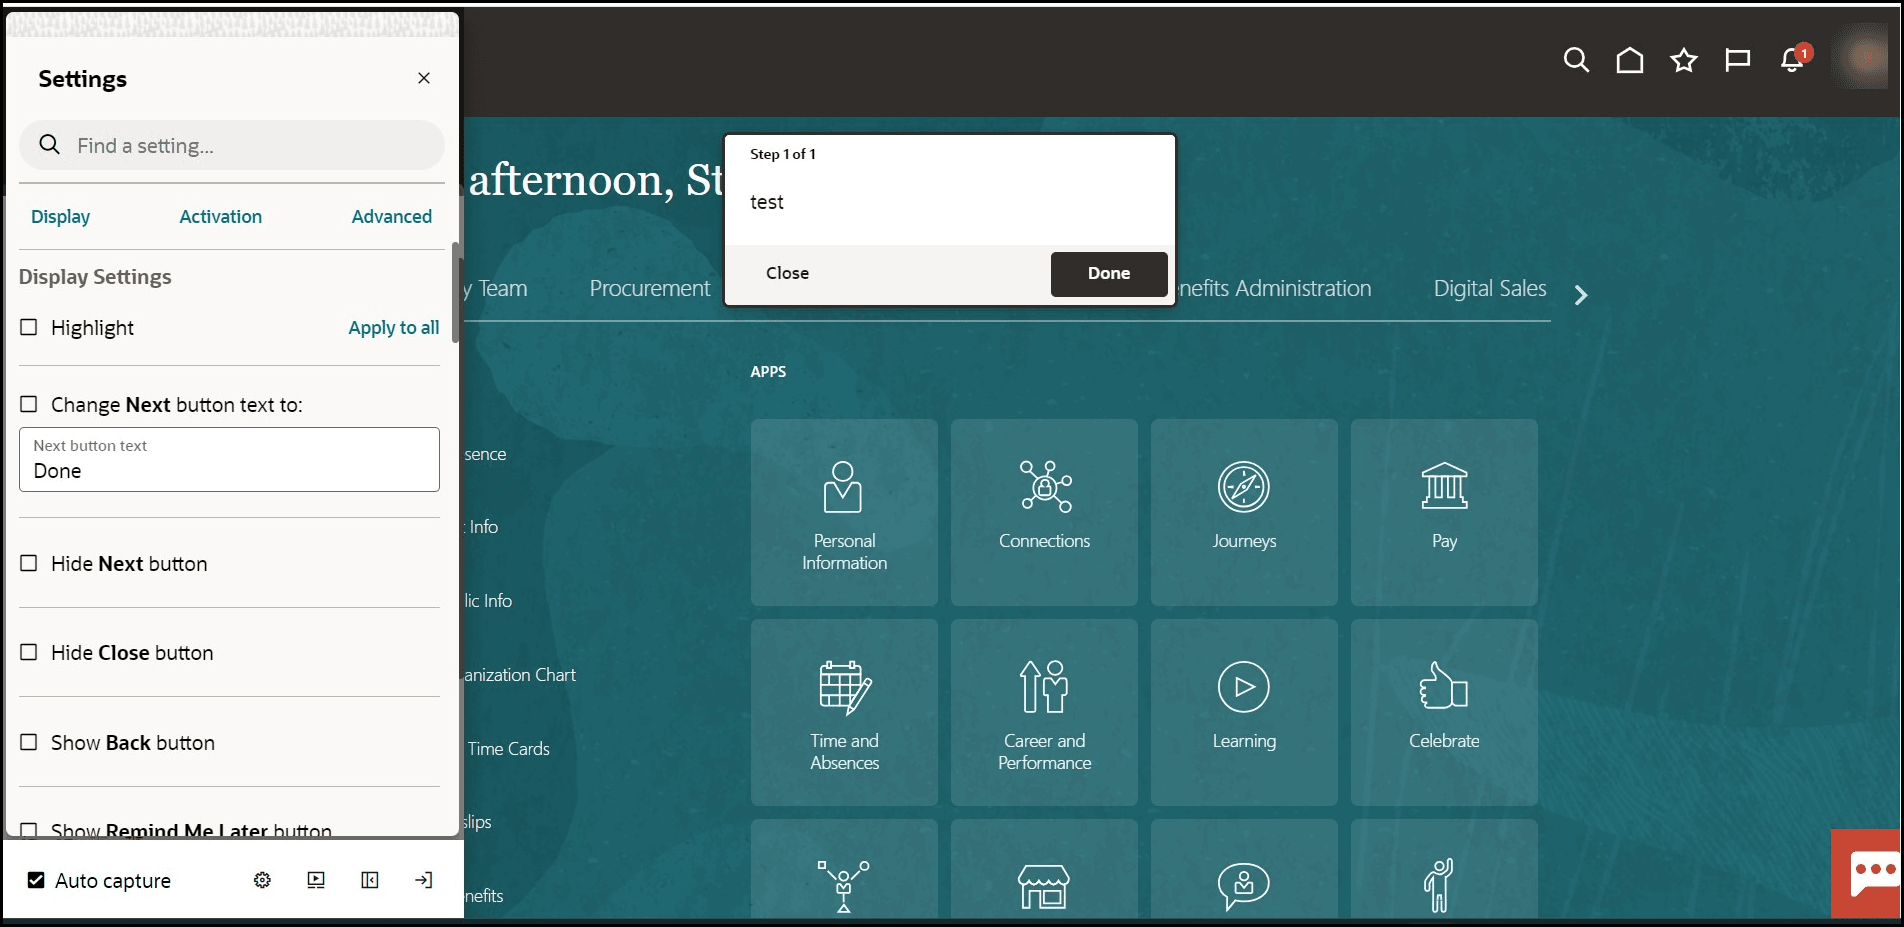The width and height of the screenshot is (1904, 927).
Task: Open the Advanced settings tab
Action: pyautogui.click(x=391, y=216)
